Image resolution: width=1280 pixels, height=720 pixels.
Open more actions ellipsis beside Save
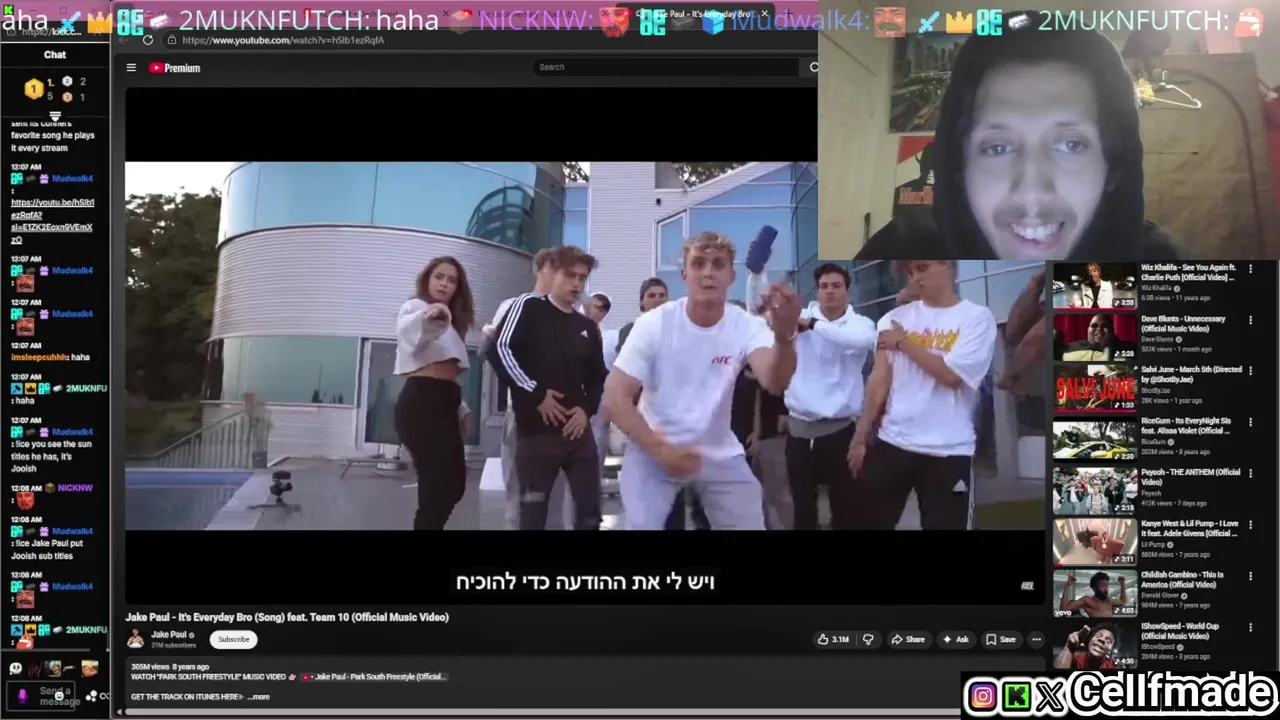(1036, 639)
